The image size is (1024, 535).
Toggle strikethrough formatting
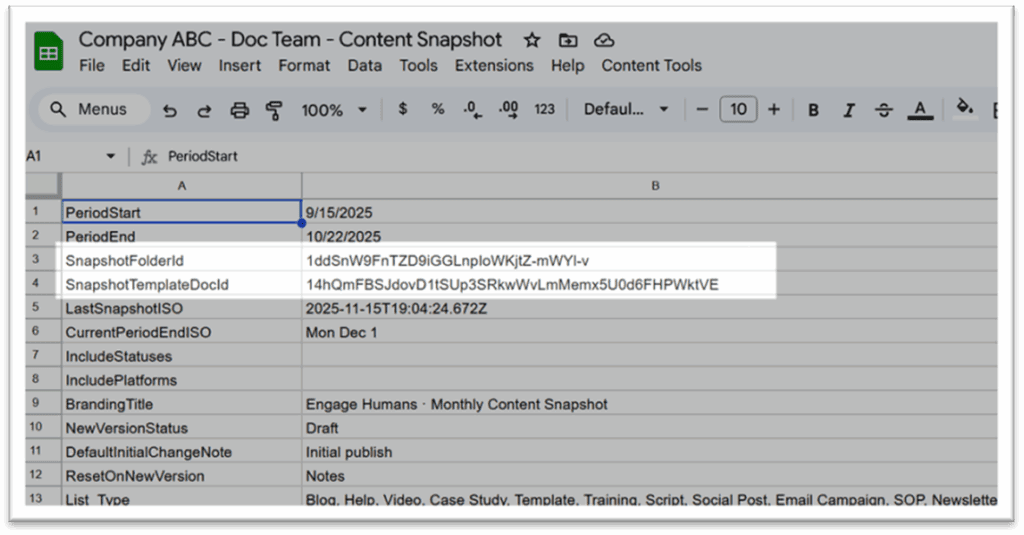pos(884,110)
